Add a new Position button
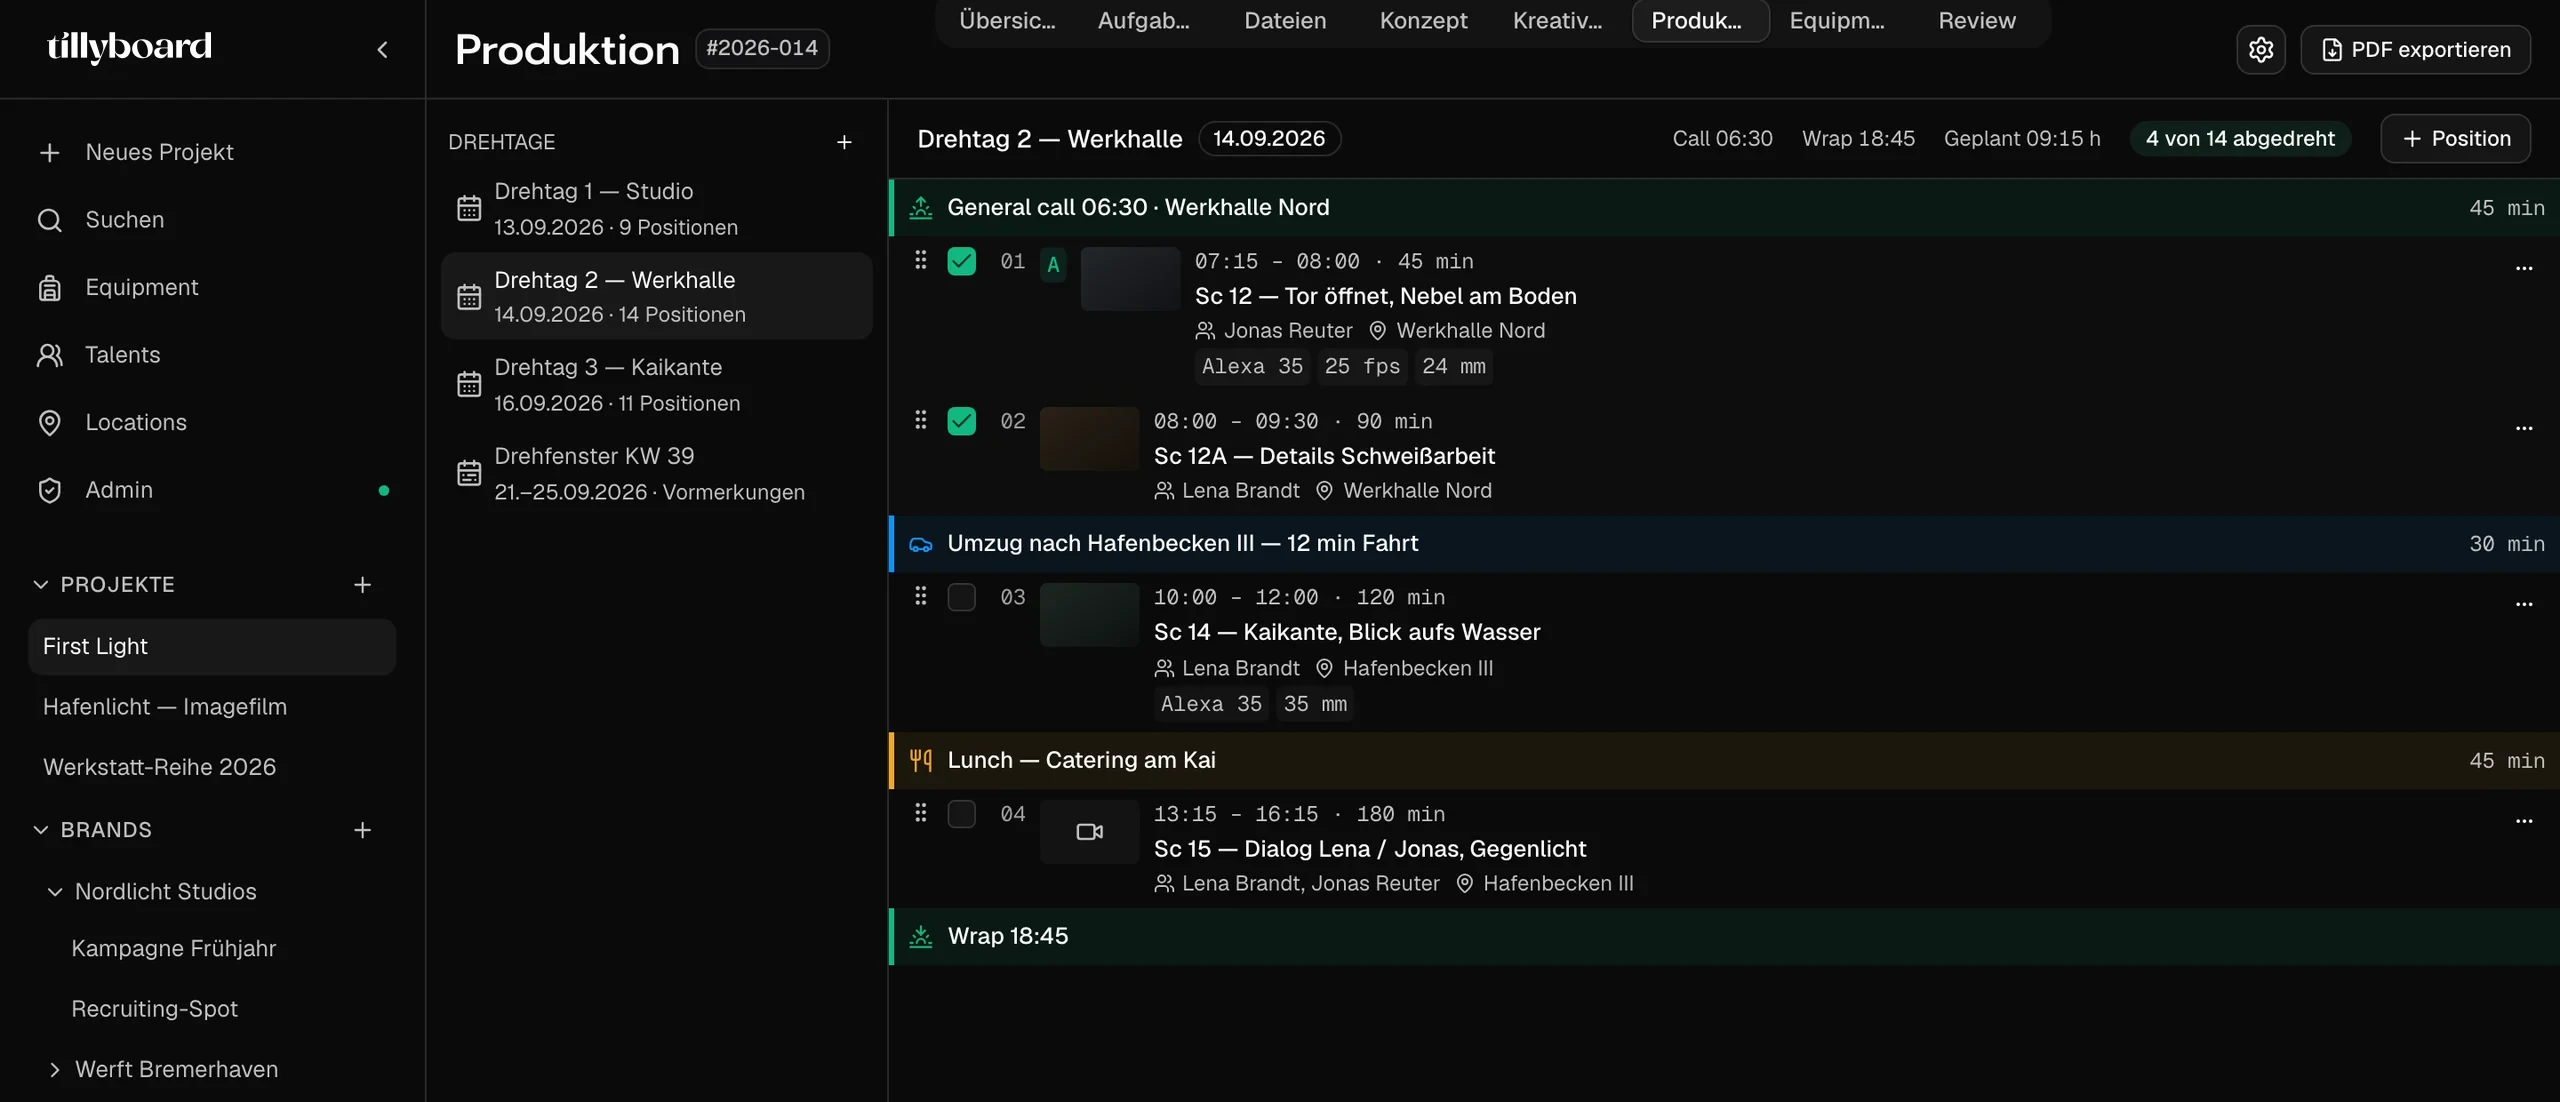Screen dimensions: 2560x1102 (x=2455, y=138)
